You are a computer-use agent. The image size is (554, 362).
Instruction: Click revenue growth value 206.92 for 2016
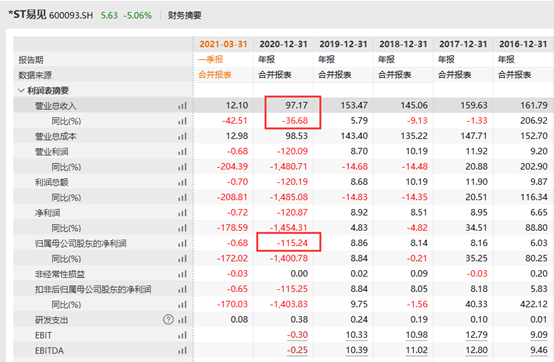pyautogui.click(x=534, y=121)
